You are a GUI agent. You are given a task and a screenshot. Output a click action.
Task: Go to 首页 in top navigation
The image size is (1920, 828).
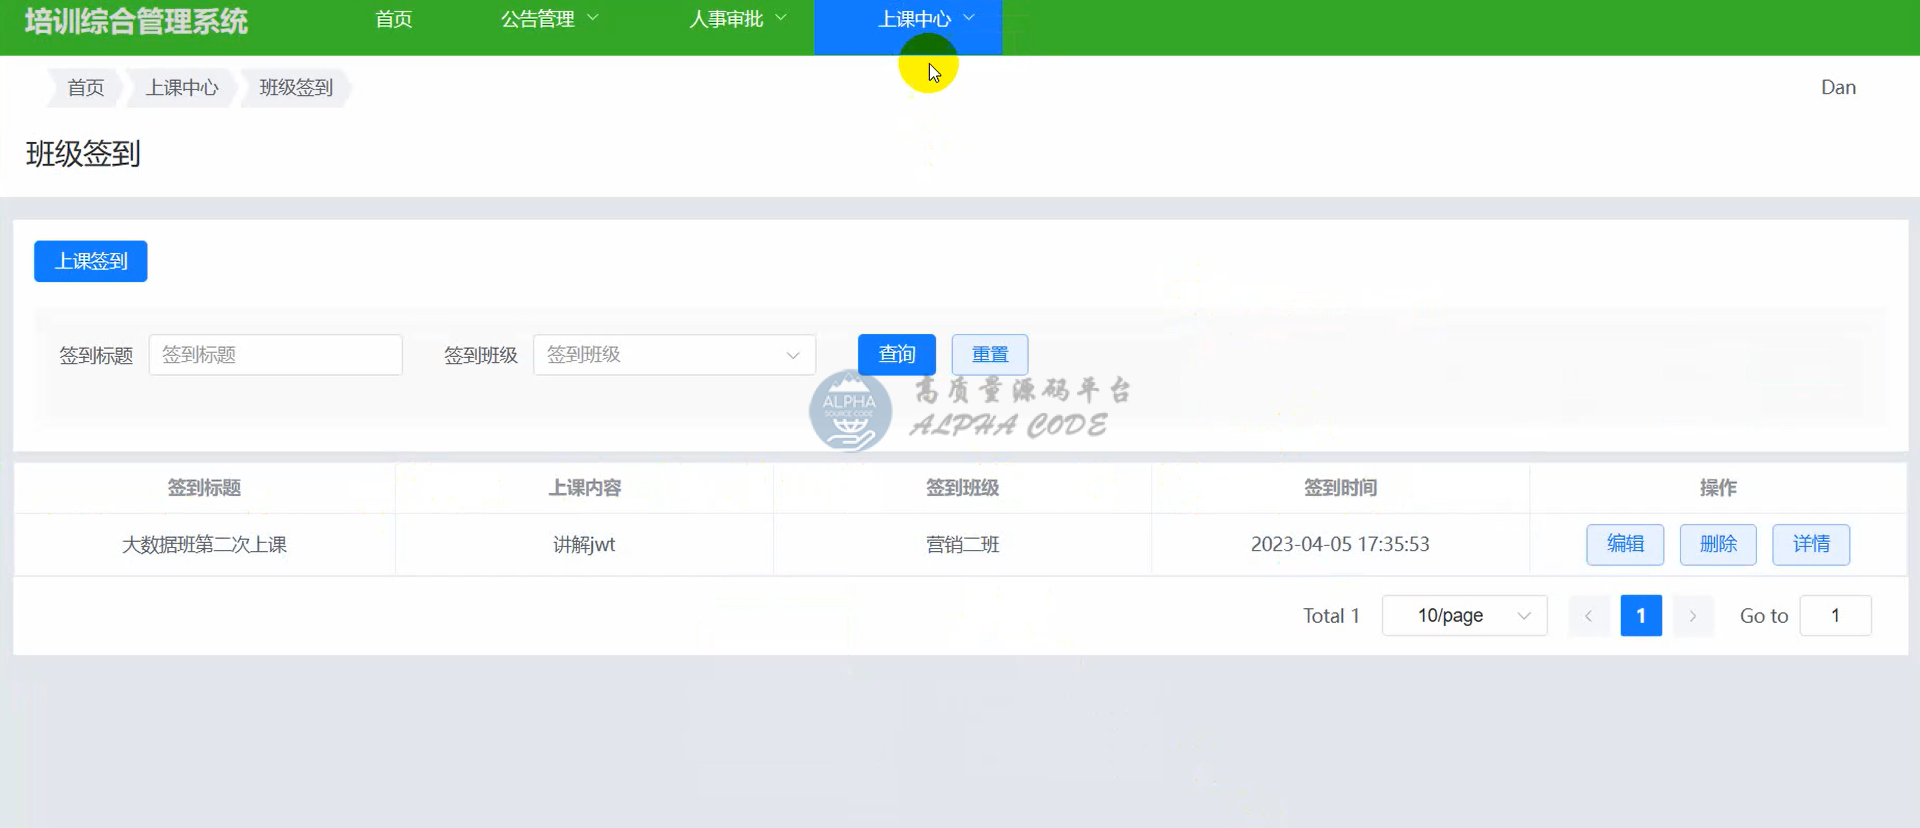(x=393, y=19)
